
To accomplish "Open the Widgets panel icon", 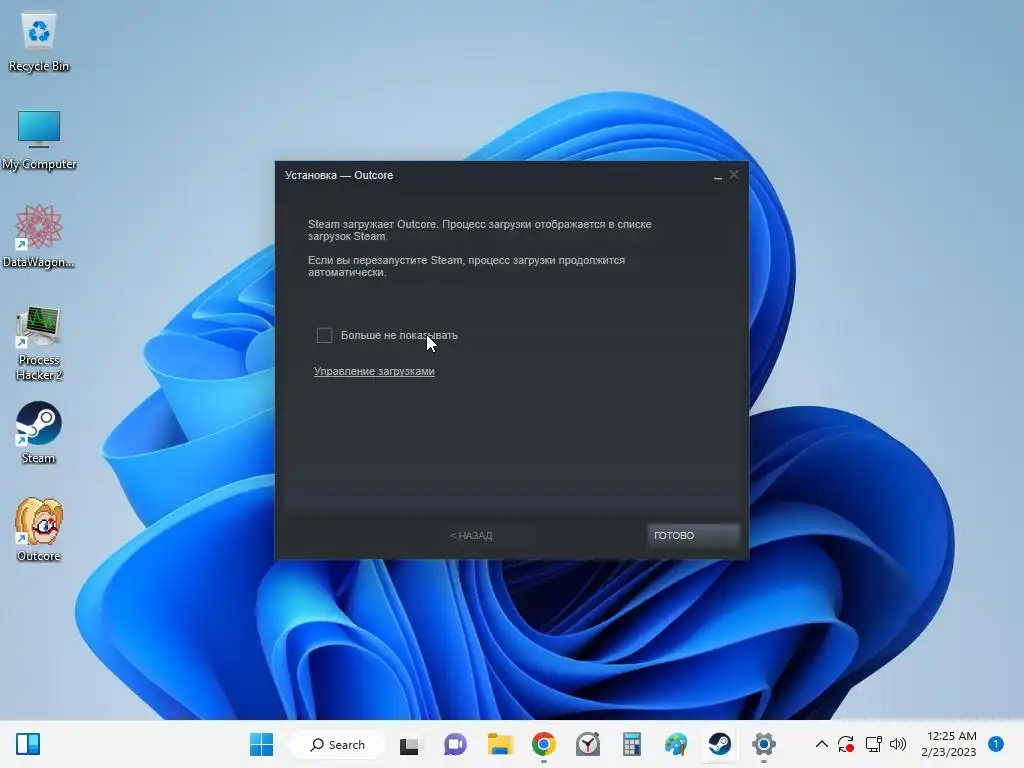I will click(28, 744).
